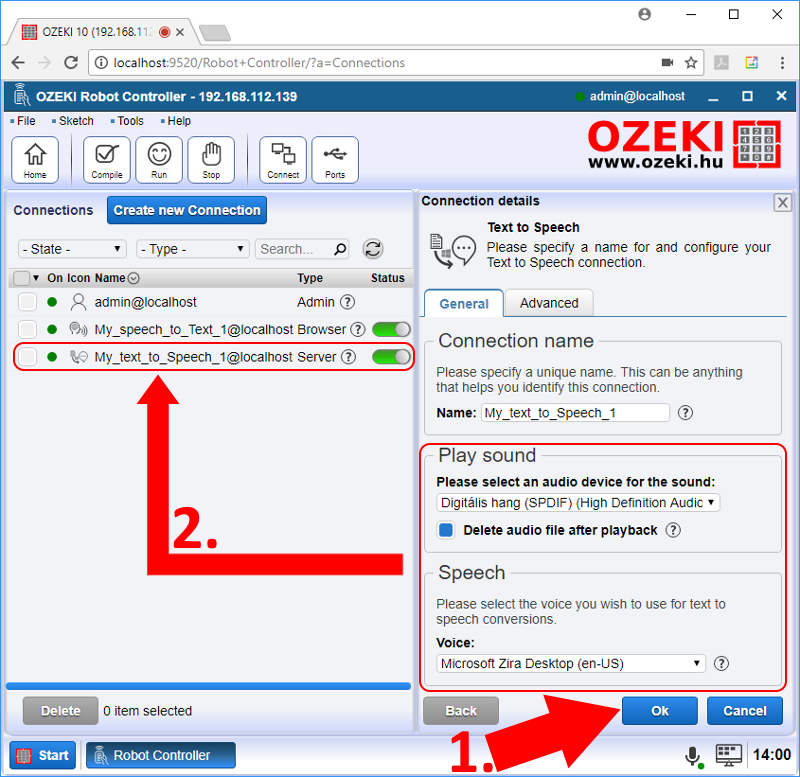Click Robot Controller taskbar item
800x777 pixels.
coord(161,755)
